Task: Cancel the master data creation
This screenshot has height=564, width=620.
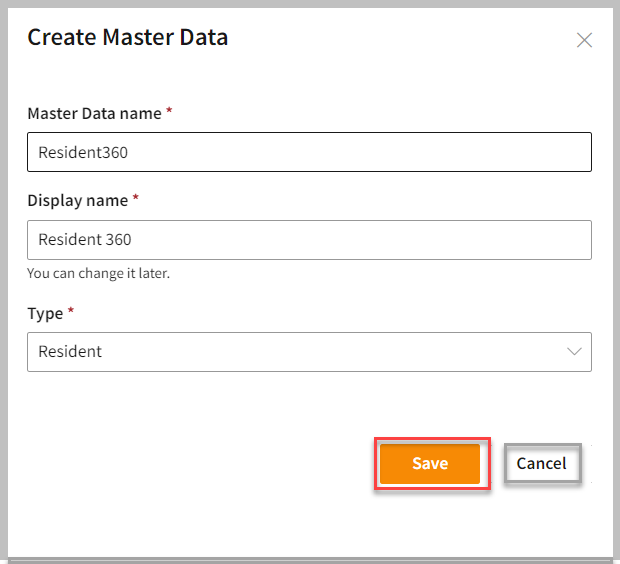Action: point(541,463)
